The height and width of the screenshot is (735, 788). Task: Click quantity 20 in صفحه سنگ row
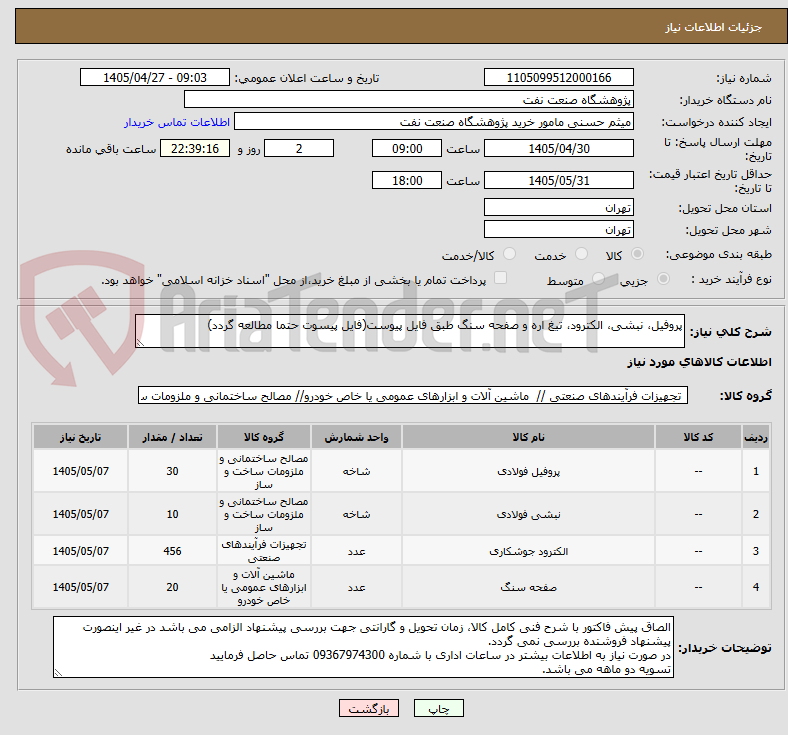click(172, 587)
